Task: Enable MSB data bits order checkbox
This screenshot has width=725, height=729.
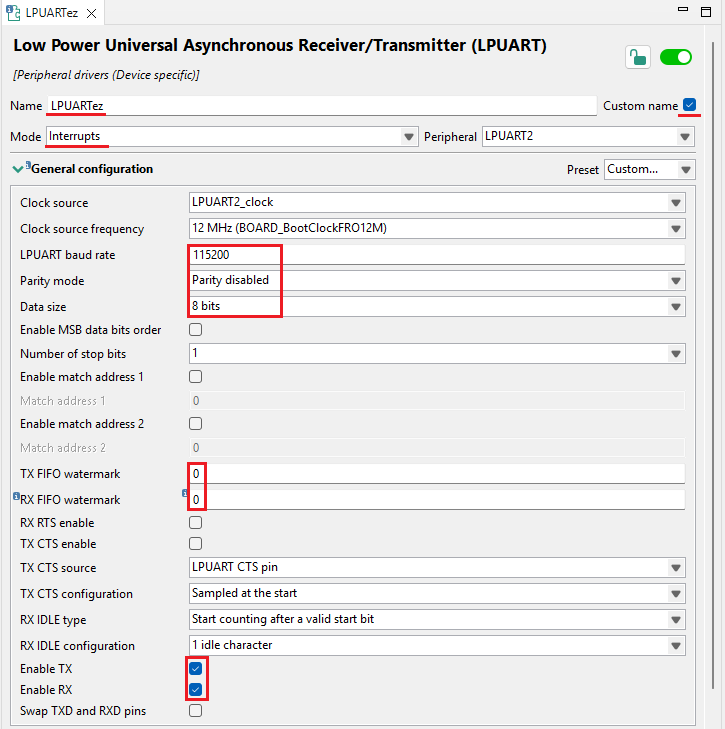Action: pyautogui.click(x=196, y=330)
